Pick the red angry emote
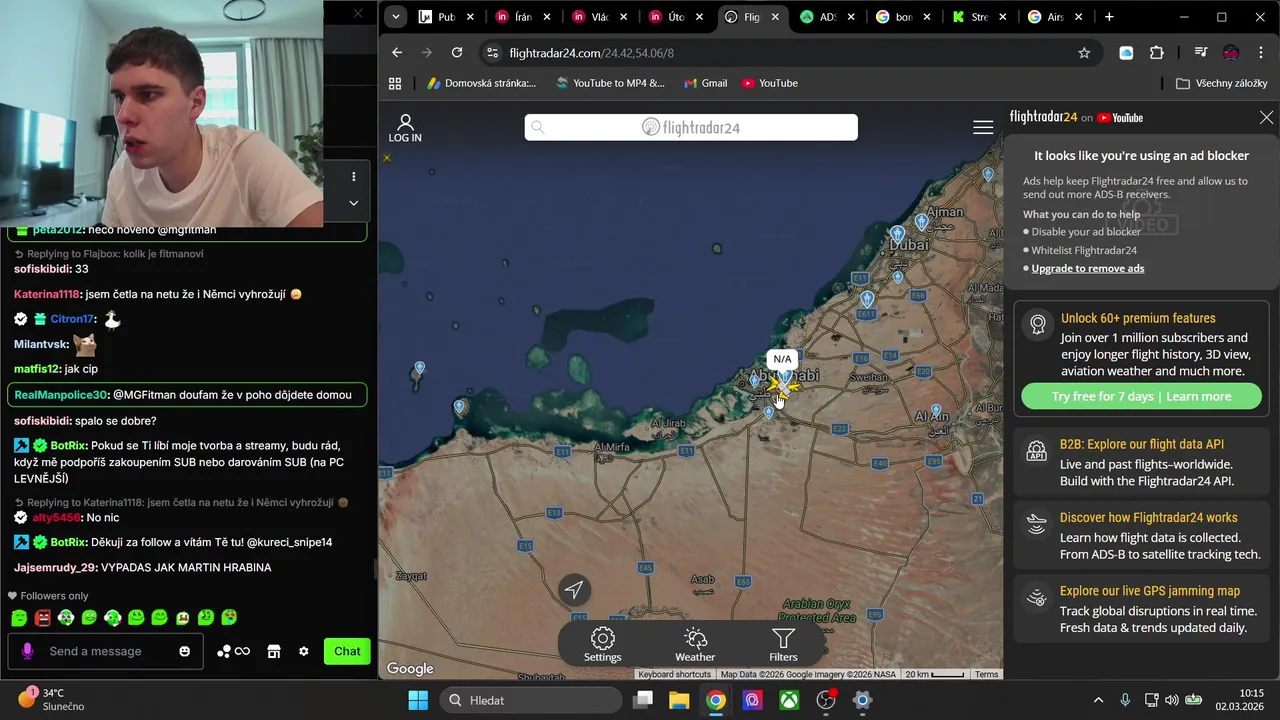This screenshot has height=720, width=1280. point(42,618)
